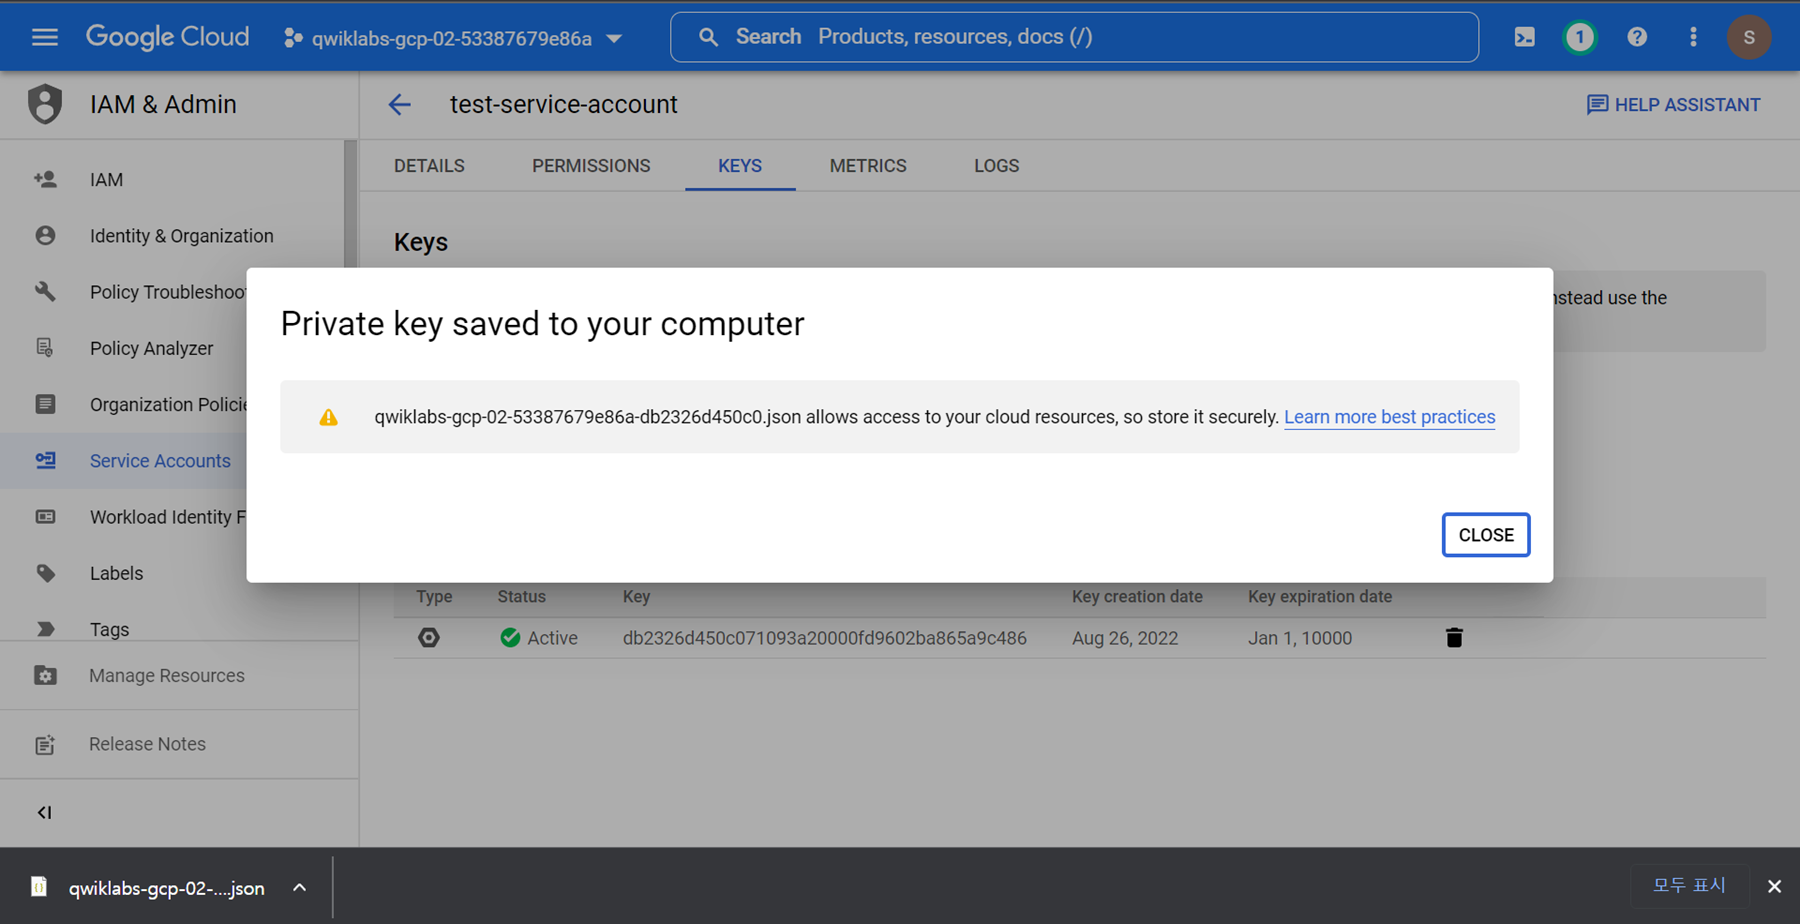Click the Release Notes icon

45,745
